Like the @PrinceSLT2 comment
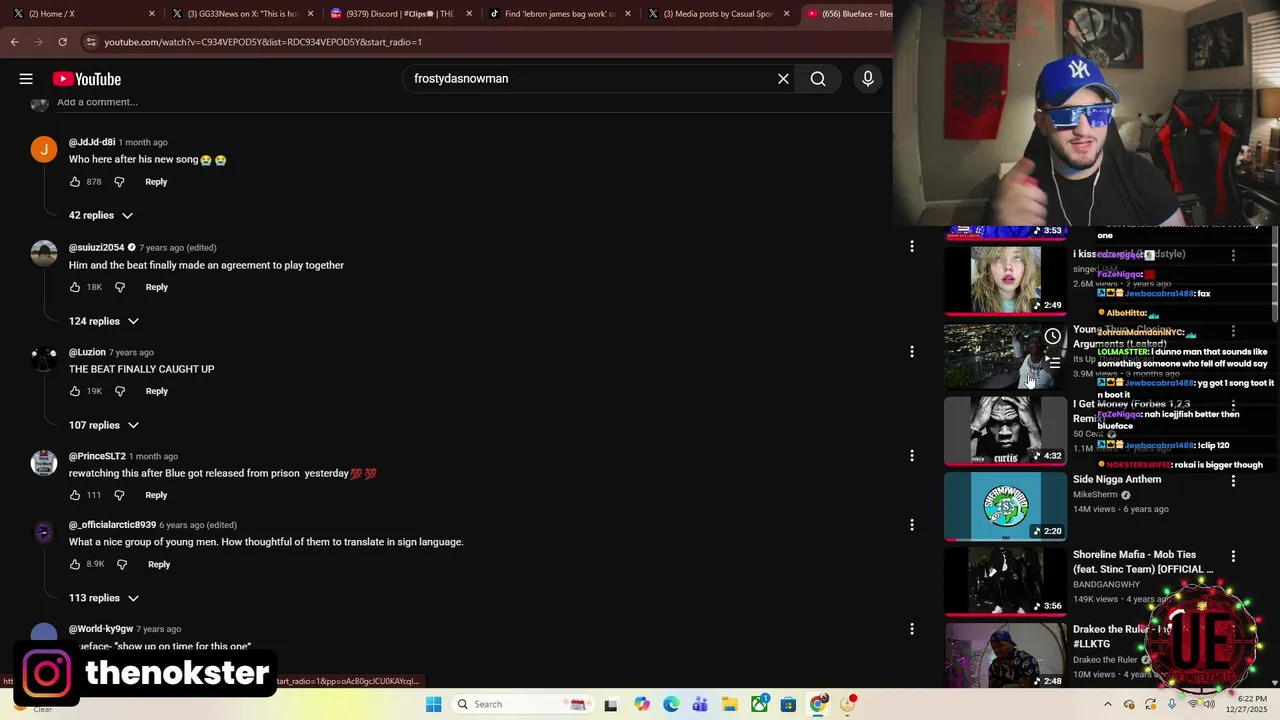The width and height of the screenshot is (1280, 720). (x=75, y=495)
